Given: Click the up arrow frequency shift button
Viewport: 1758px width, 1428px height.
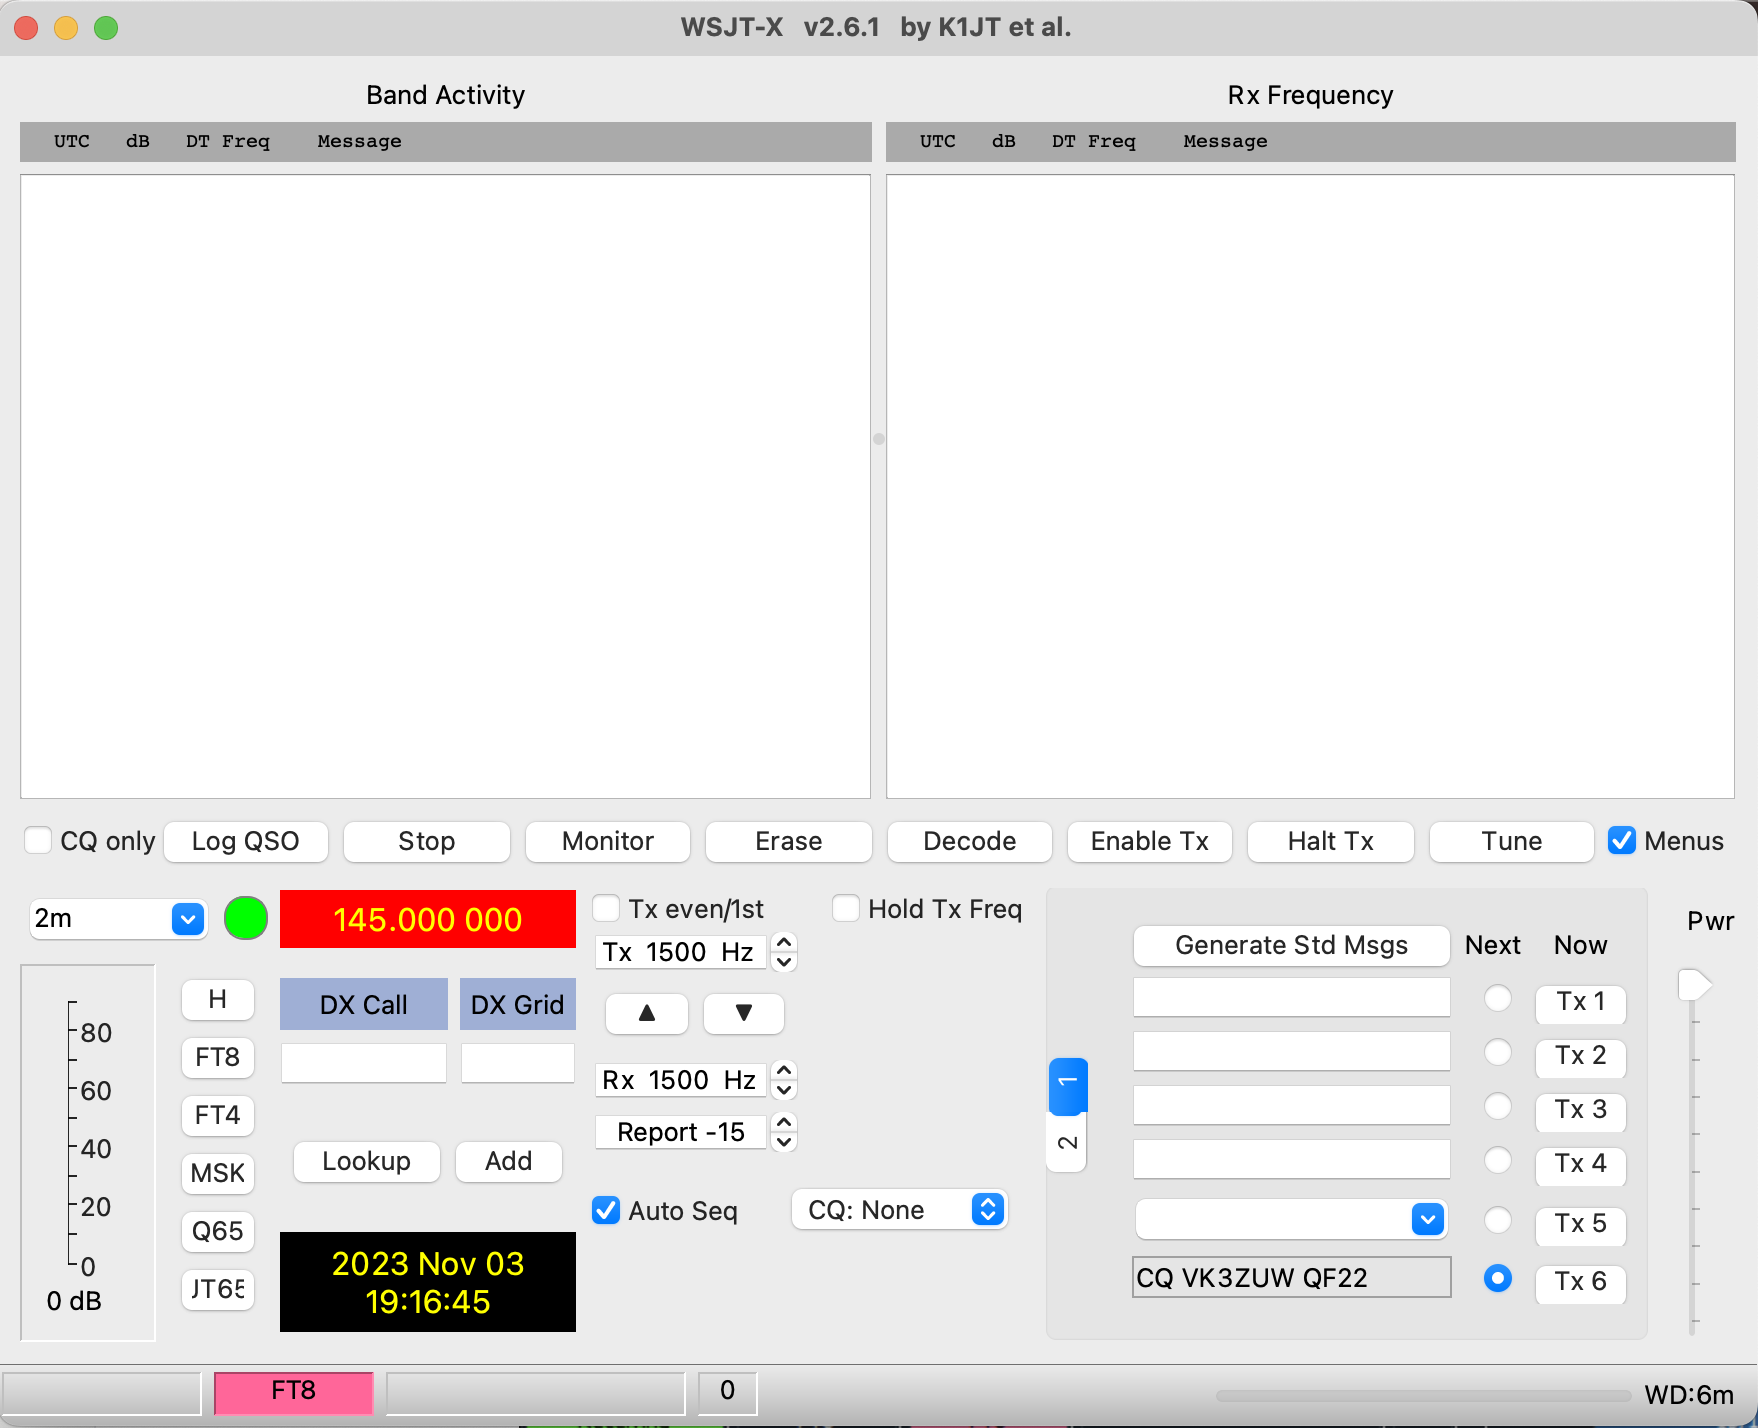Looking at the screenshot, I should click(x=646, y=1013).
